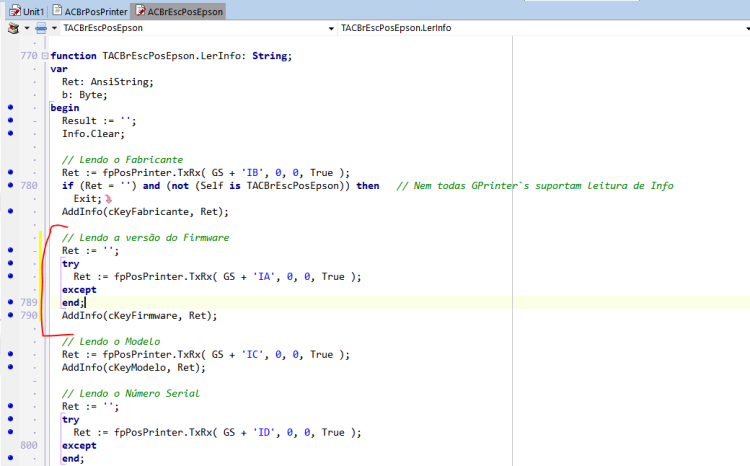This screenshot has height=466, width=750.
Task: Switch to the Unit1 editor tab
Action: (27, 11)
